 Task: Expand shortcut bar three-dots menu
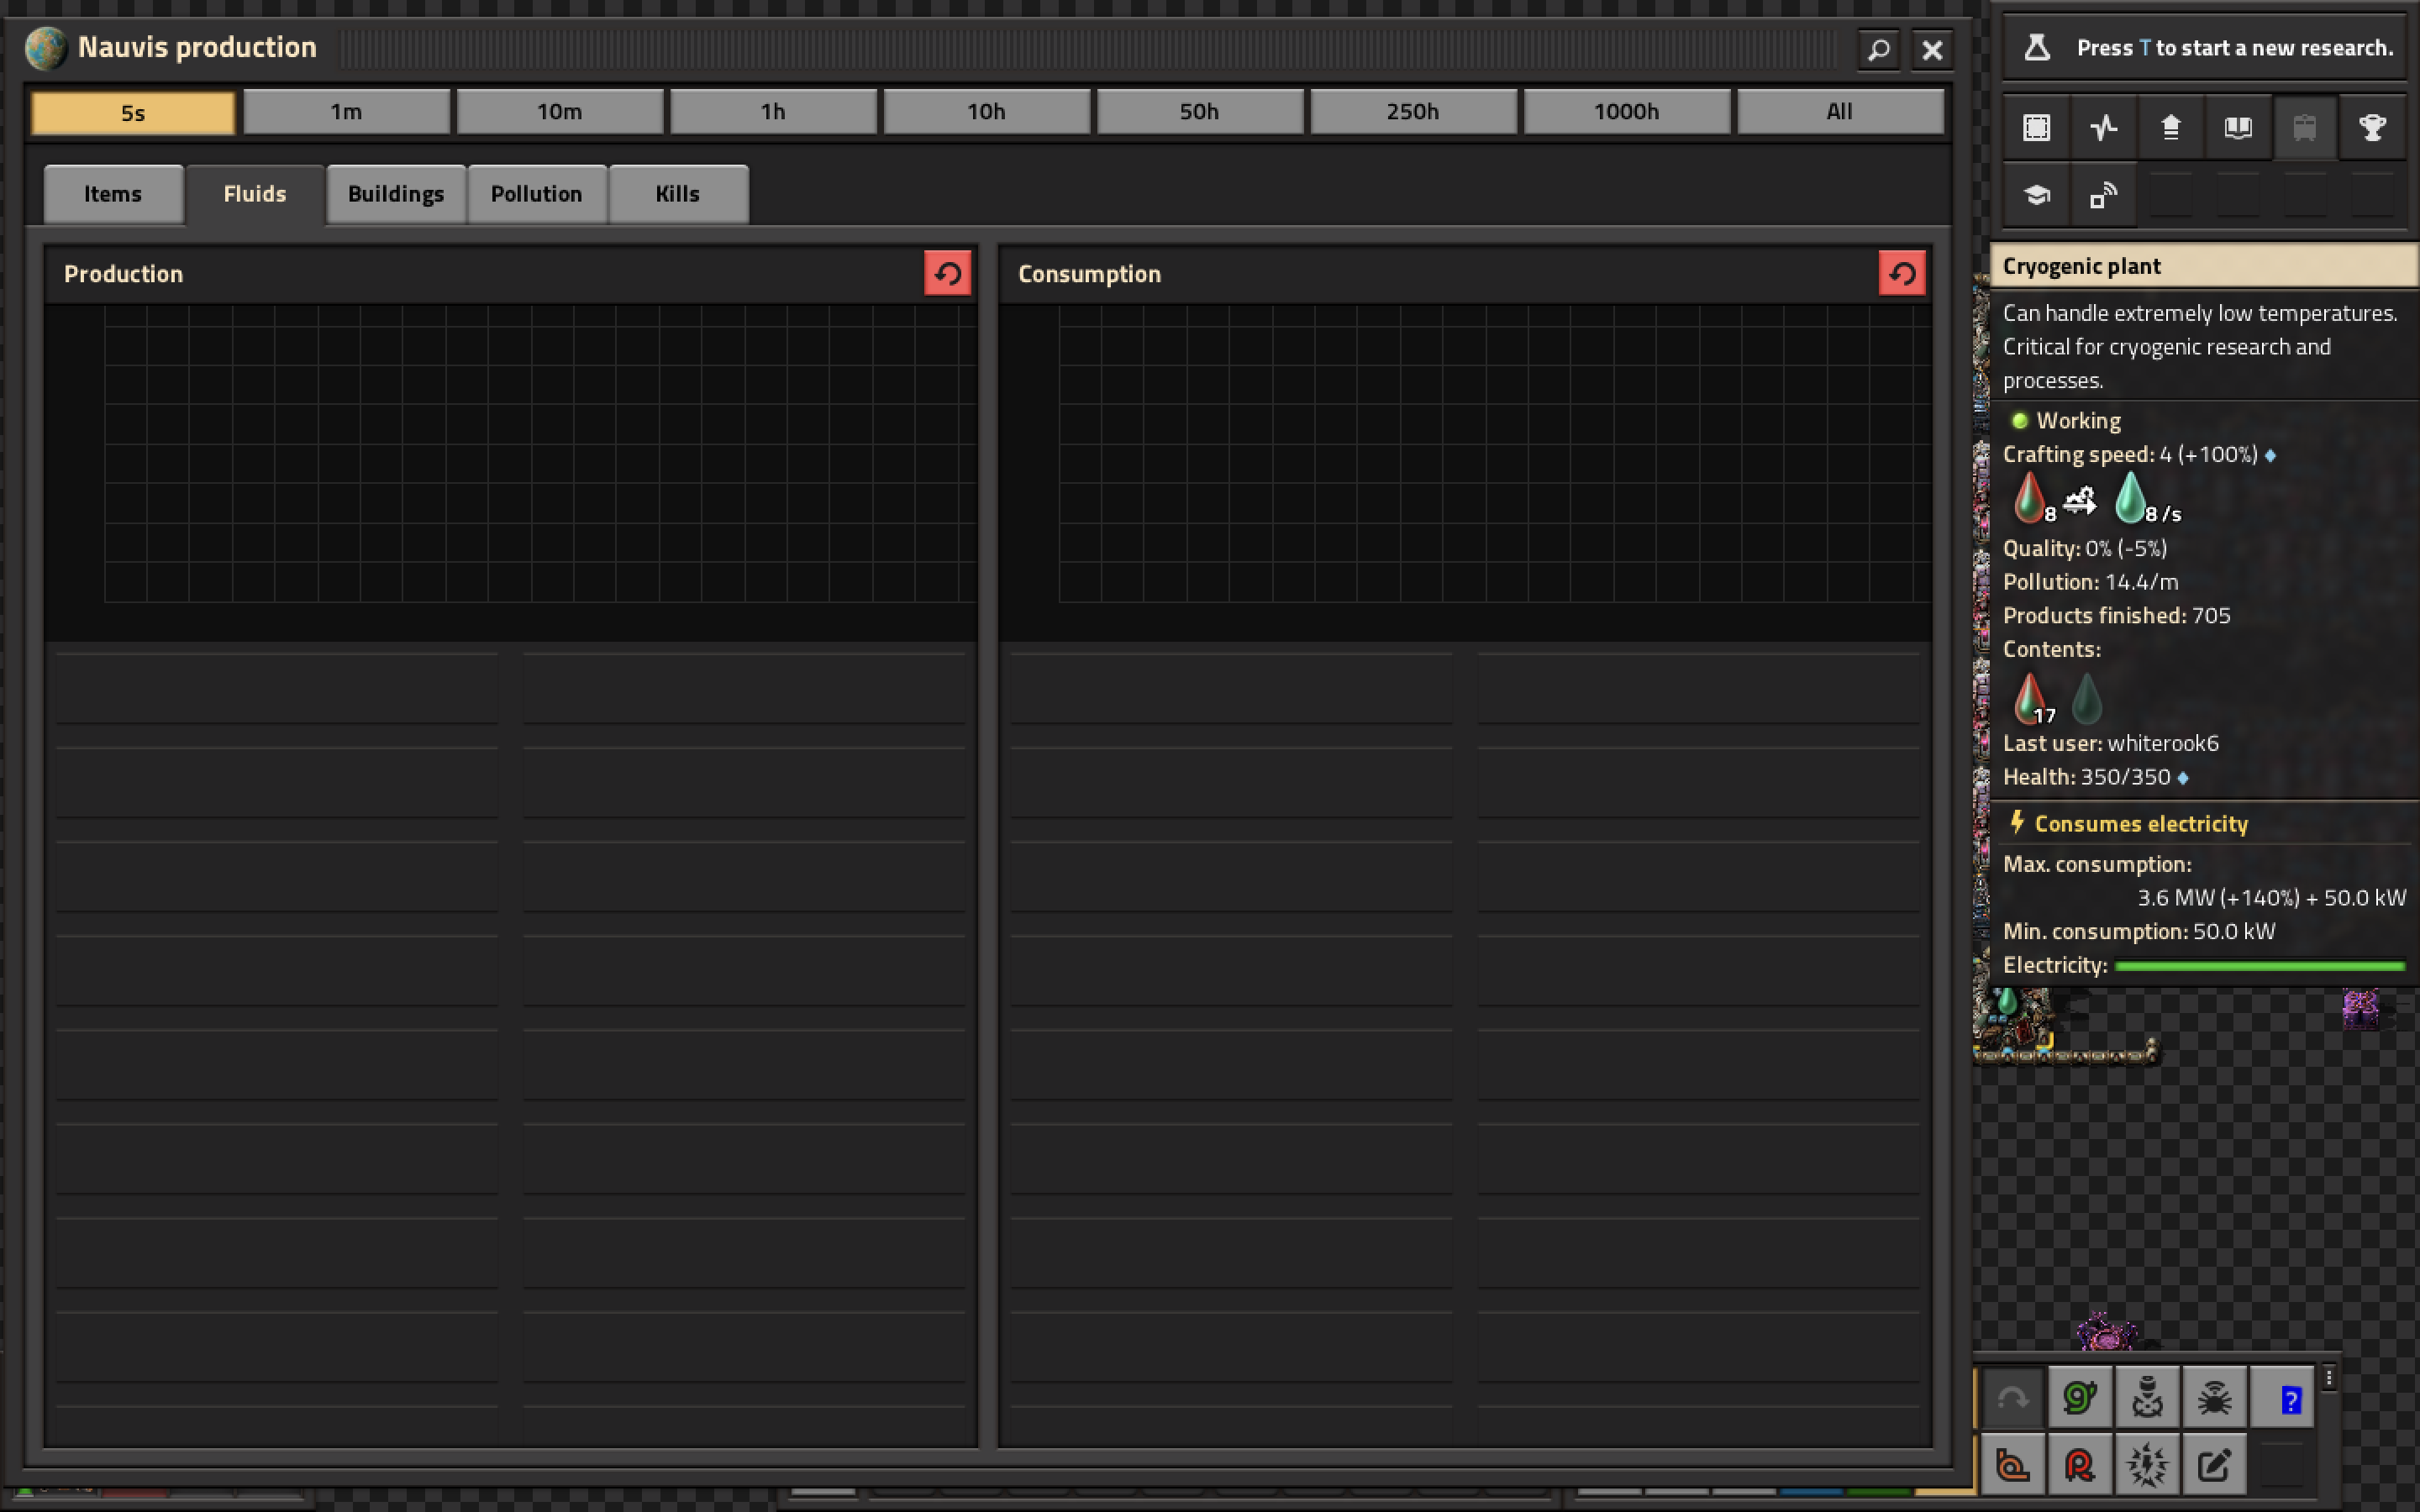[x=2329, y=1378]
